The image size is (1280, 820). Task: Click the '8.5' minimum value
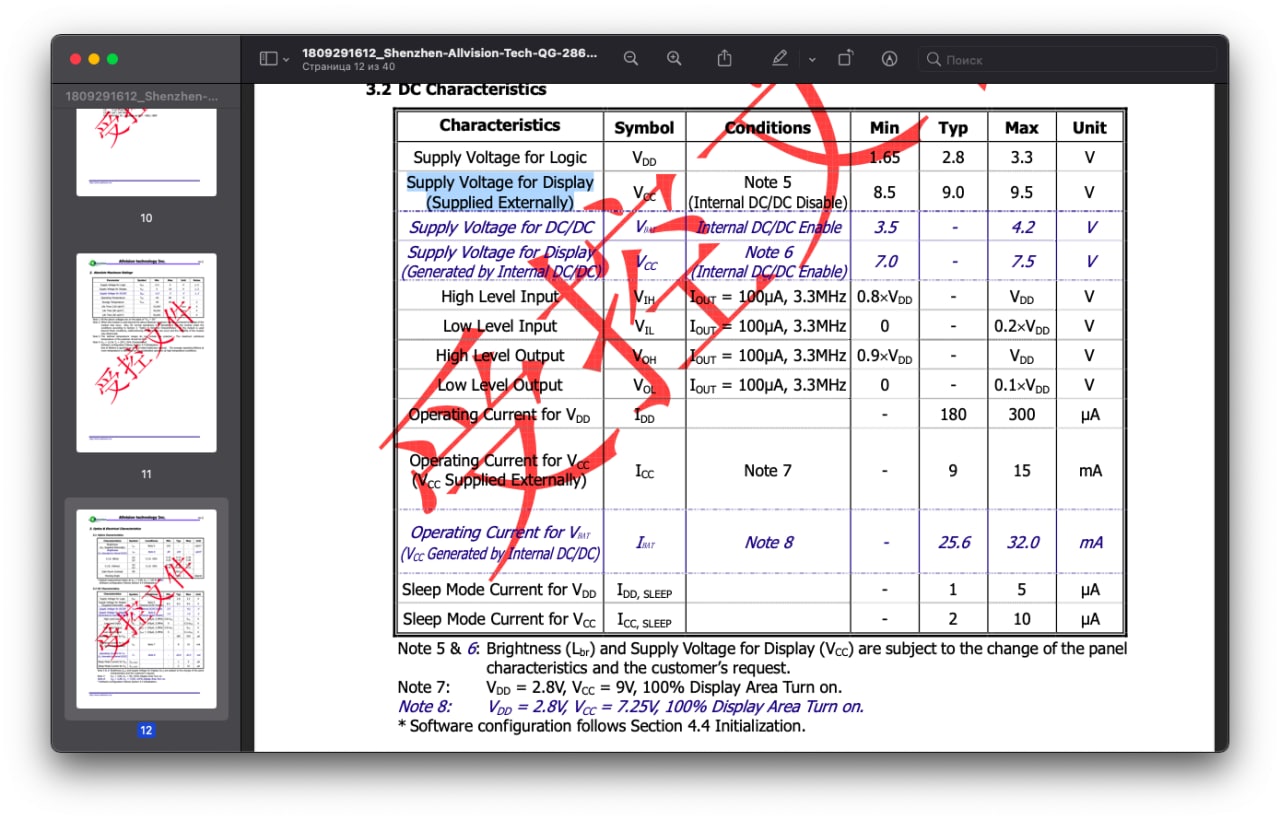(884, 192)
